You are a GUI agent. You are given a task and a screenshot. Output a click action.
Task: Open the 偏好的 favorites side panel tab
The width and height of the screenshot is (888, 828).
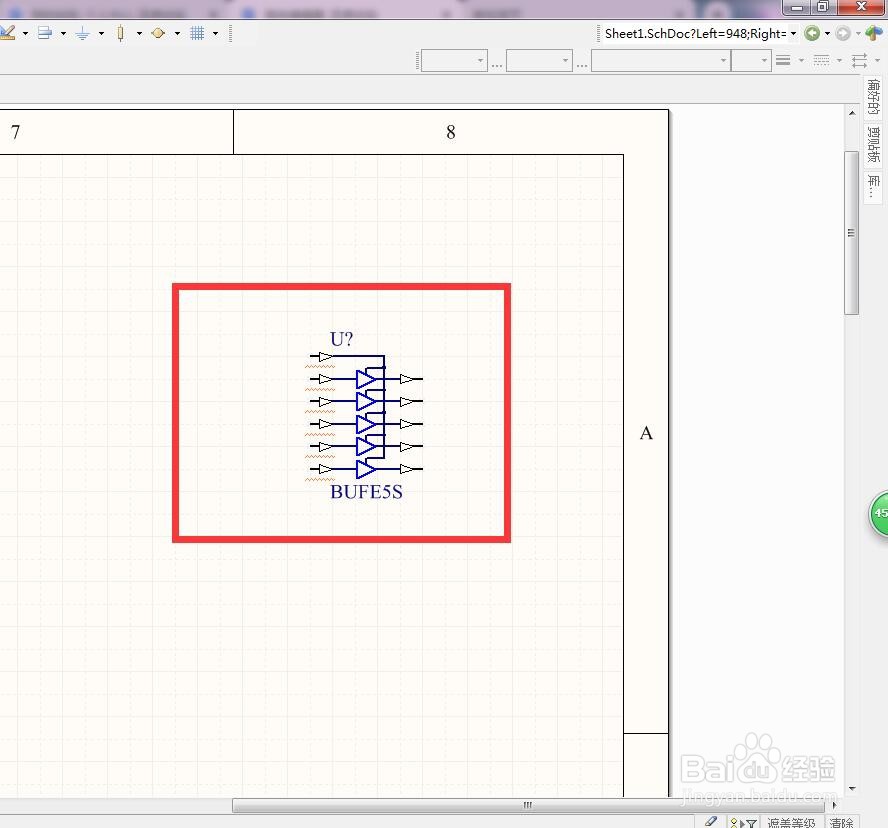point(873,97)
